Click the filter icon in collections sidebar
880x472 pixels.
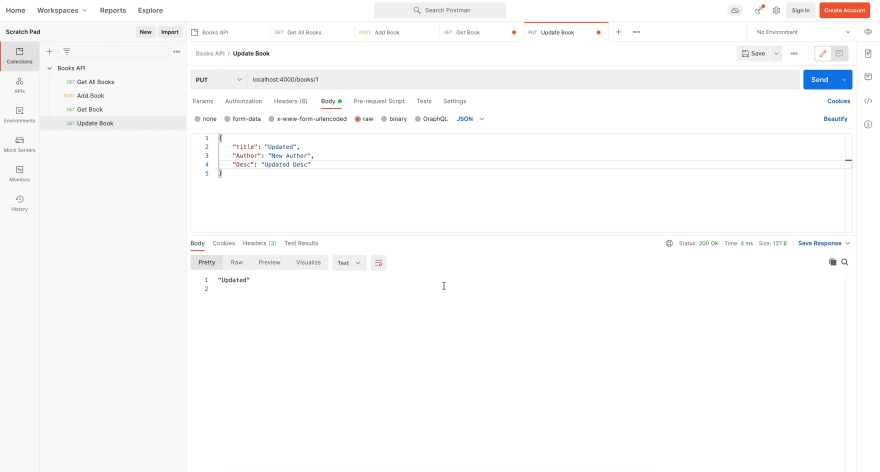point(67,52)
